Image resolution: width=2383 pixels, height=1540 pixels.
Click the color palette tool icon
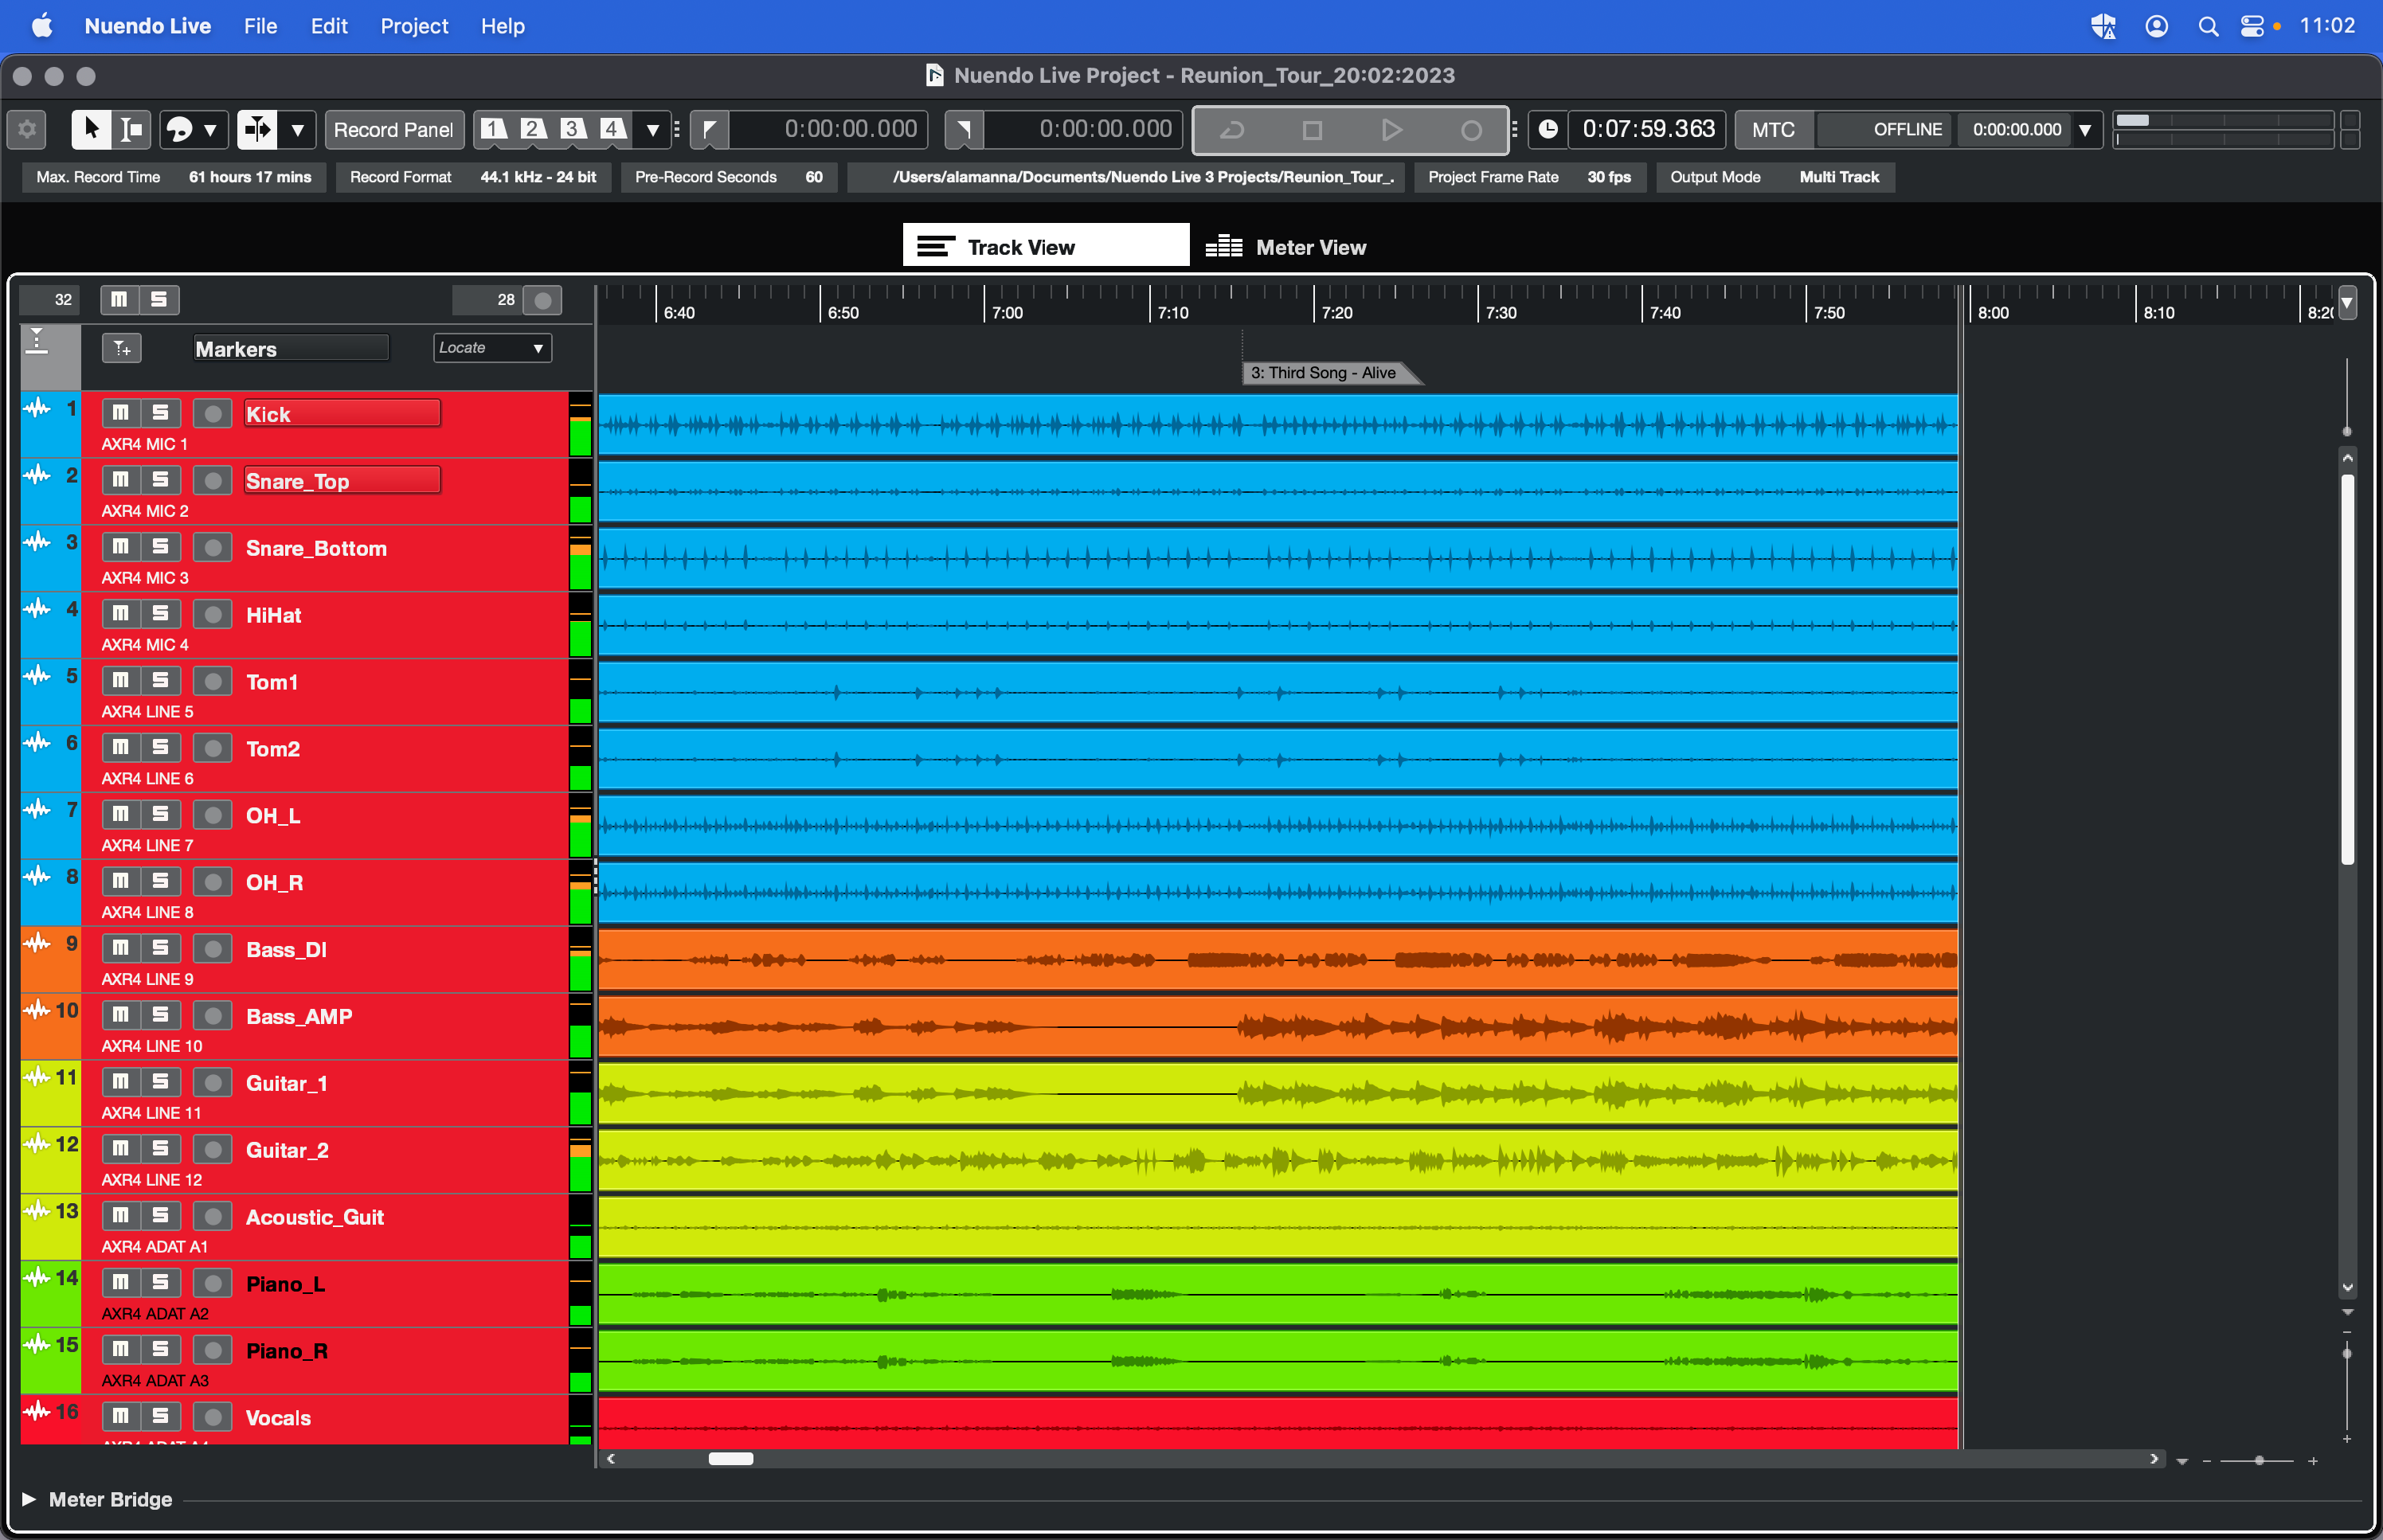[x=180, y=129]
